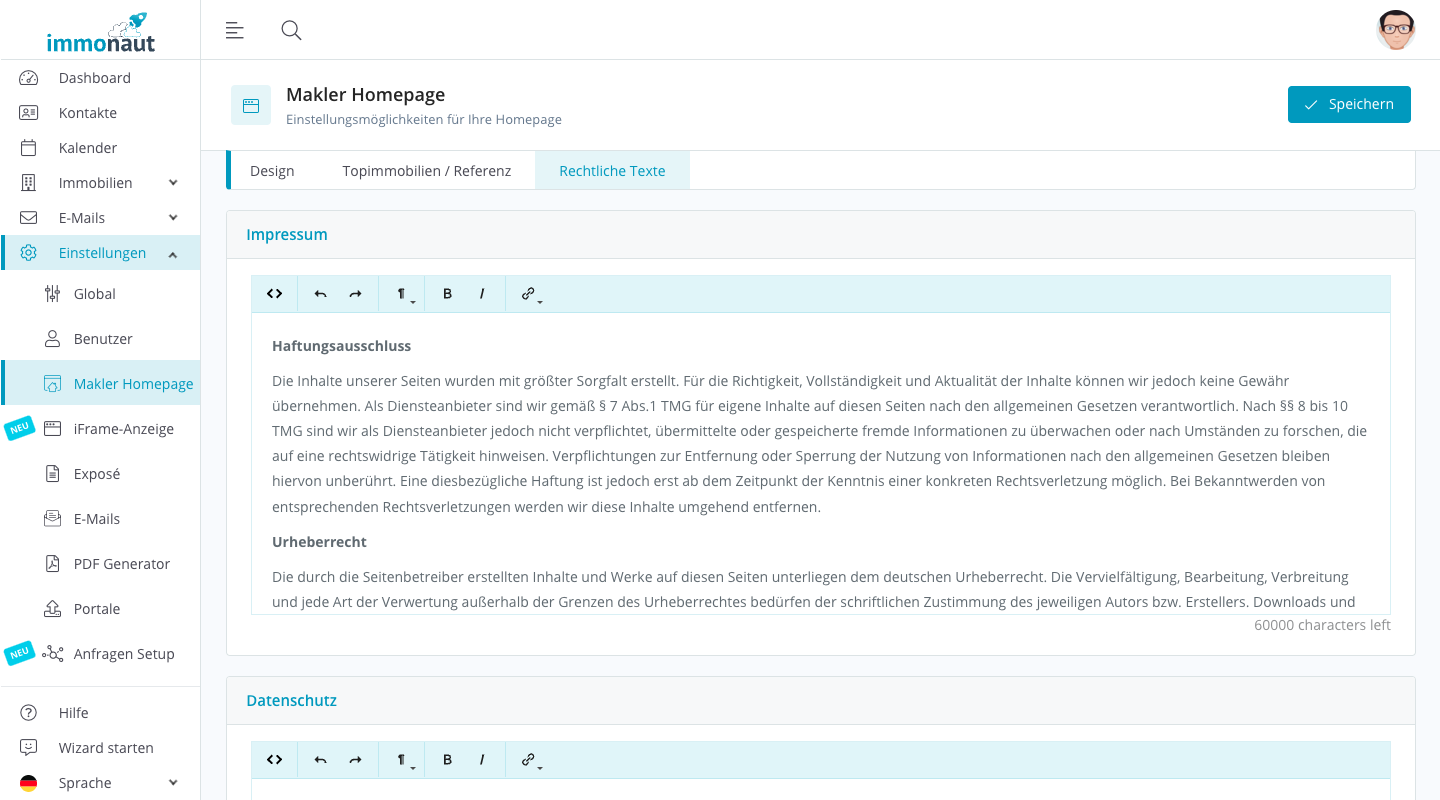Open the paragraph format dropdown in the Impressum toolbar
1440x800 pixels.
(401, 293)
